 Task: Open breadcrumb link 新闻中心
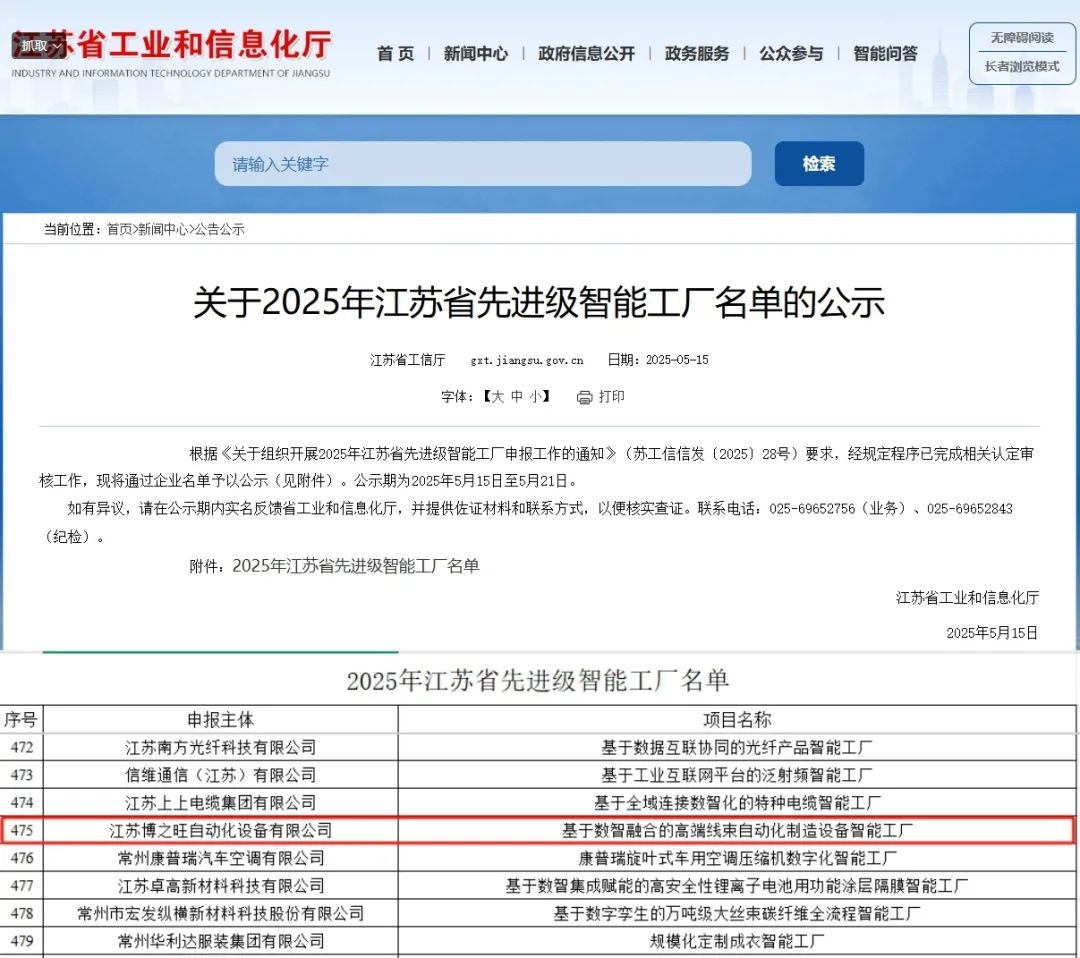163,229
